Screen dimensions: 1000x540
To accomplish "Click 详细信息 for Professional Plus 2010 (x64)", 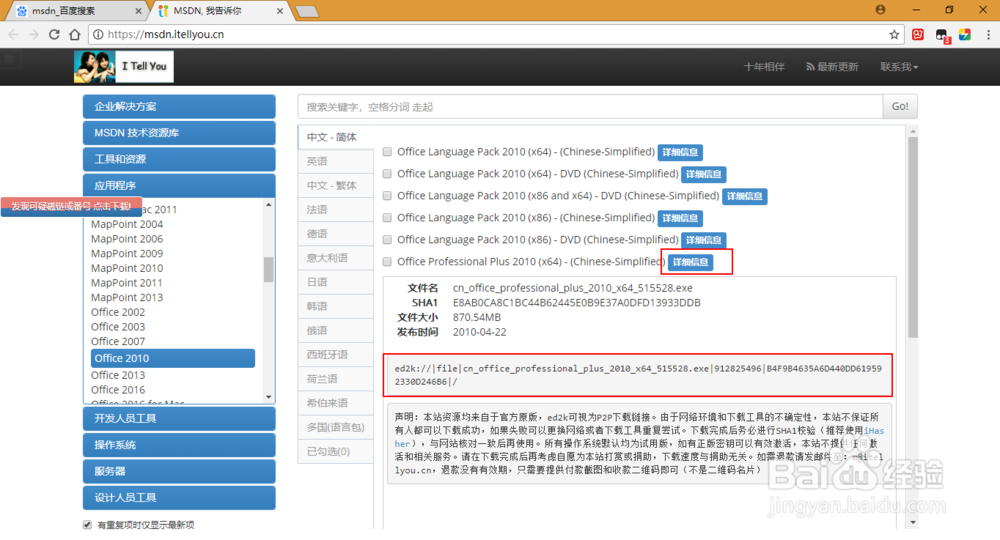I will point(691,262).
